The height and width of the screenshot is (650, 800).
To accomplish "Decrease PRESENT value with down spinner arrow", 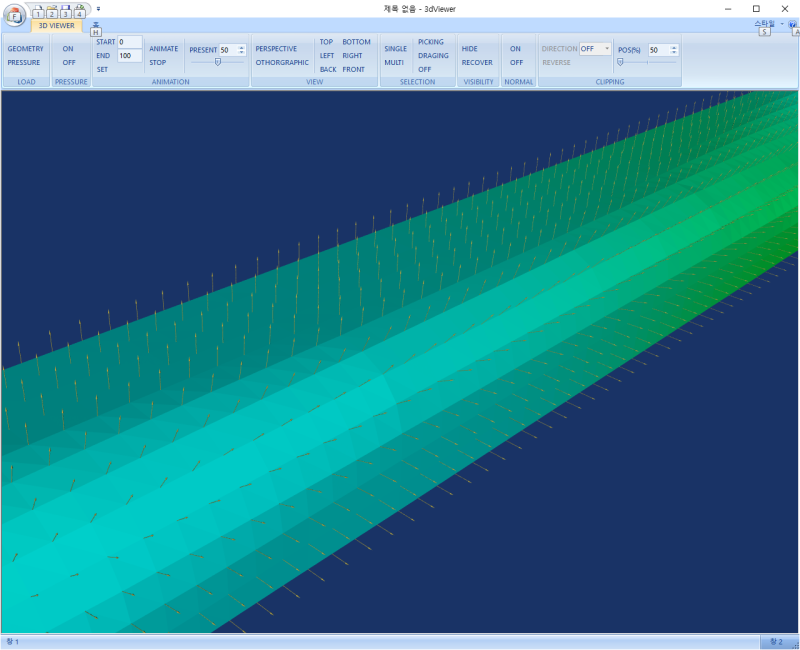I will (242, 52).
